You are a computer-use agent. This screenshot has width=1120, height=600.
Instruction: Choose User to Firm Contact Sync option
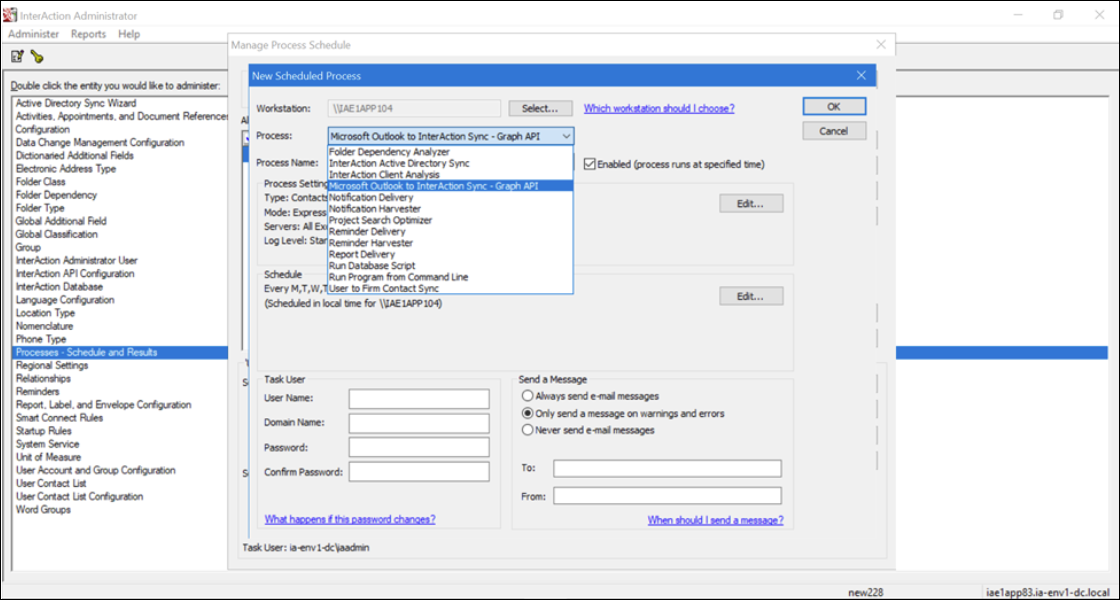click(450, 288)
